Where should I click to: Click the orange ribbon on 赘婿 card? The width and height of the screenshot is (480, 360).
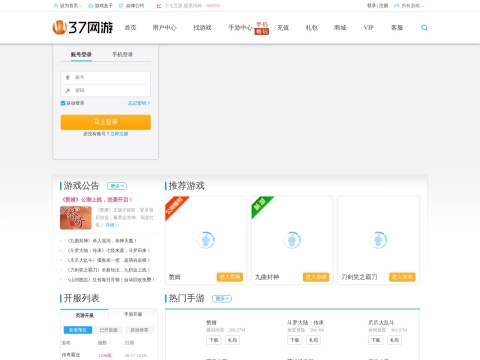coord(176,207)
